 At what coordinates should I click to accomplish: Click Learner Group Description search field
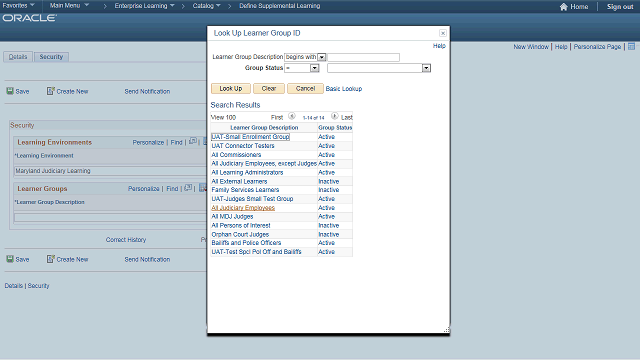click(363, 57)
